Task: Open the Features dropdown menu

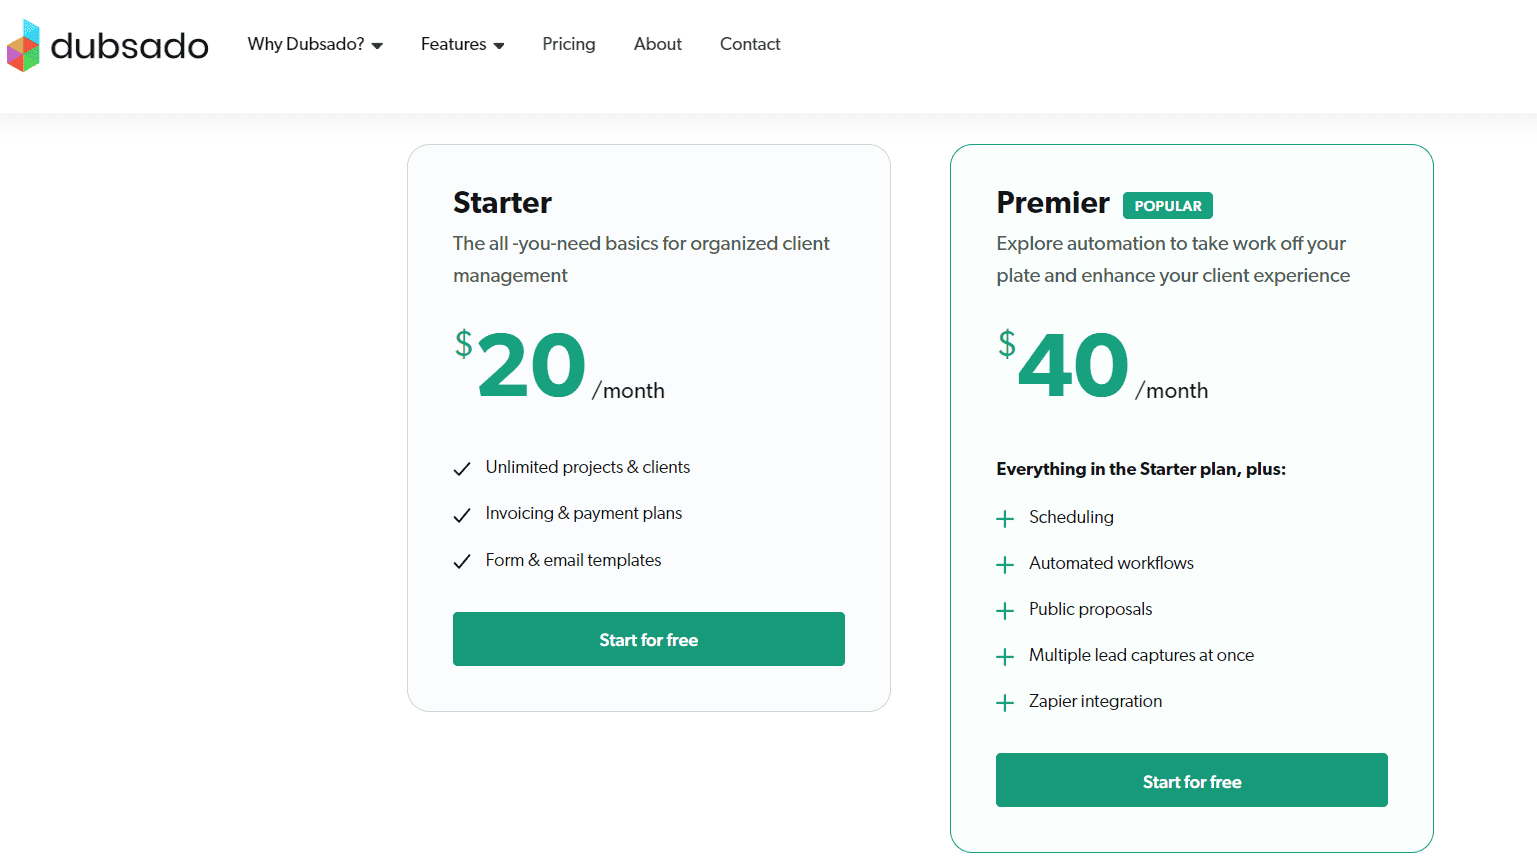Action: click(x=462, y=44)
